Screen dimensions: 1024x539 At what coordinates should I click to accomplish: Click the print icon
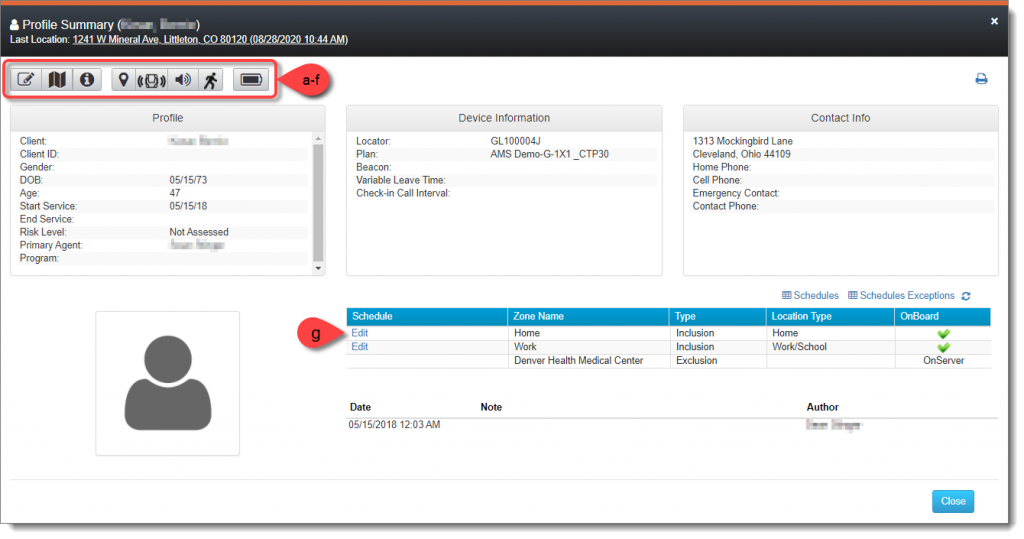pyautogui.click(x=981, y=79)
